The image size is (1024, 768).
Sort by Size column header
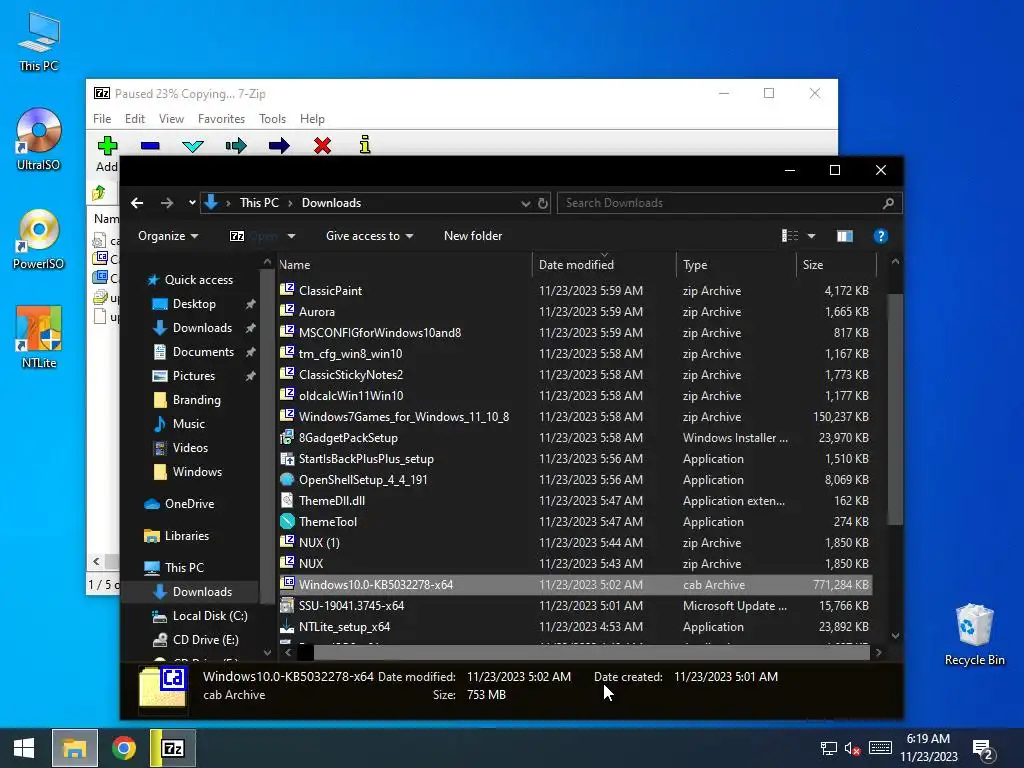pos(836,264)
